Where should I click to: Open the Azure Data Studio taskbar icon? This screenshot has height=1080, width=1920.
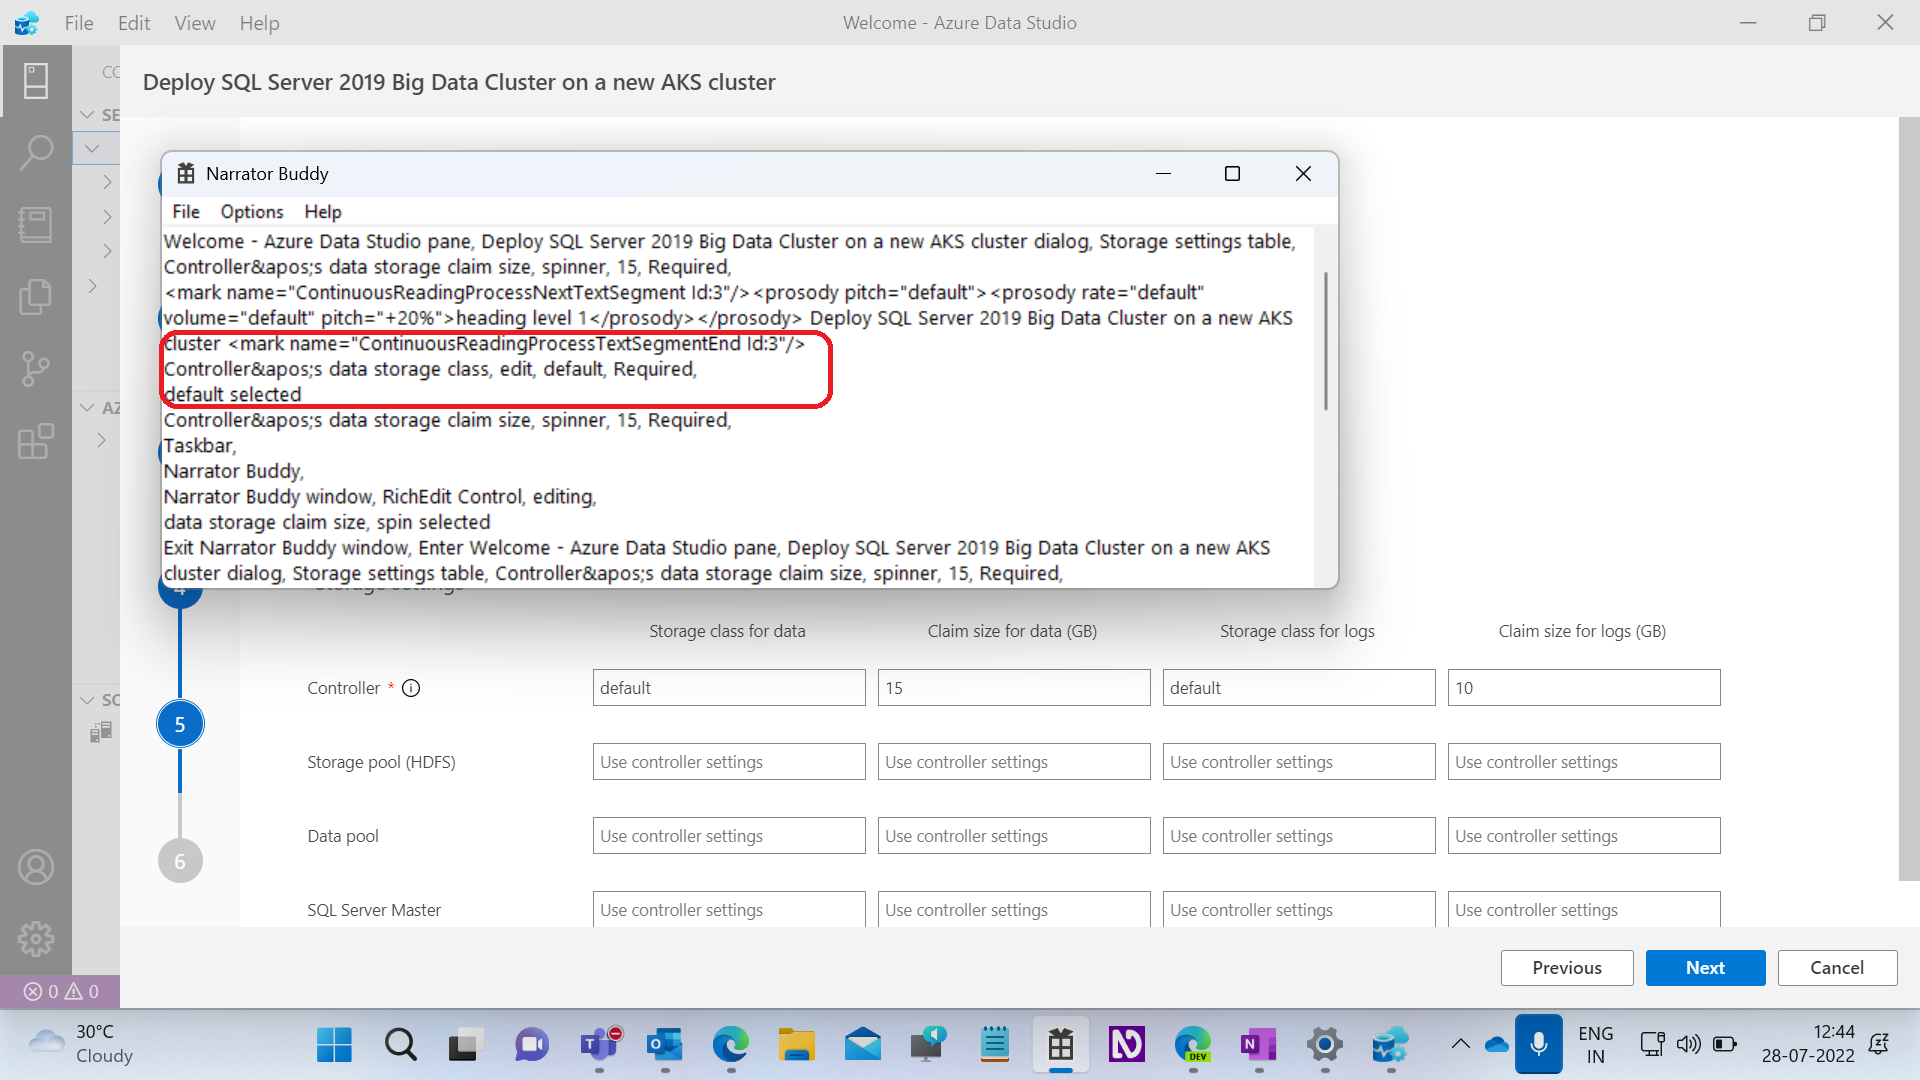tap(1390, 1045)
